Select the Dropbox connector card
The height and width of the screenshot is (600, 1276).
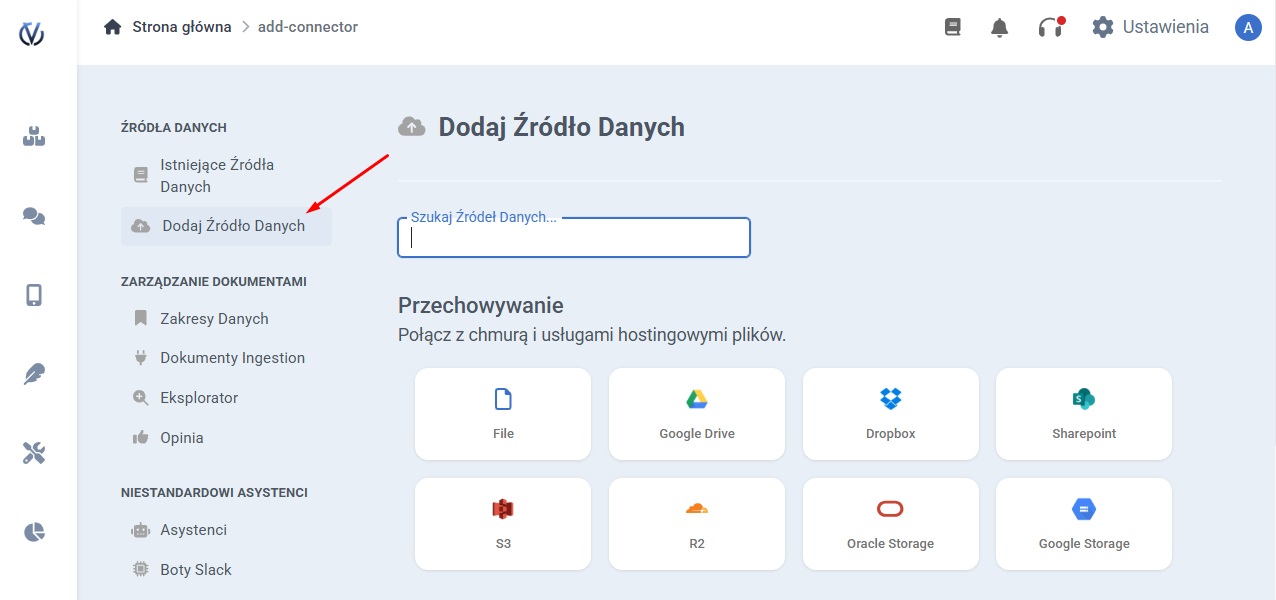pos(890,414)
